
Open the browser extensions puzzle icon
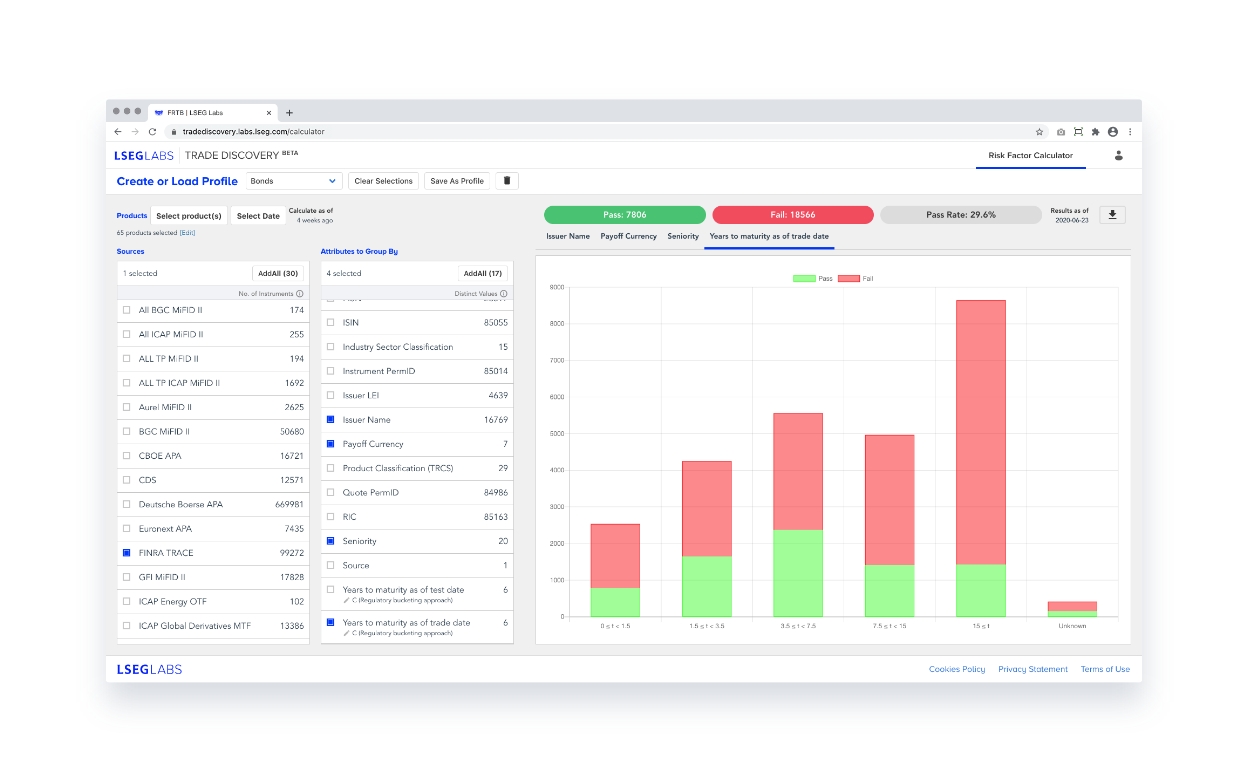[x=1095, y=131]
